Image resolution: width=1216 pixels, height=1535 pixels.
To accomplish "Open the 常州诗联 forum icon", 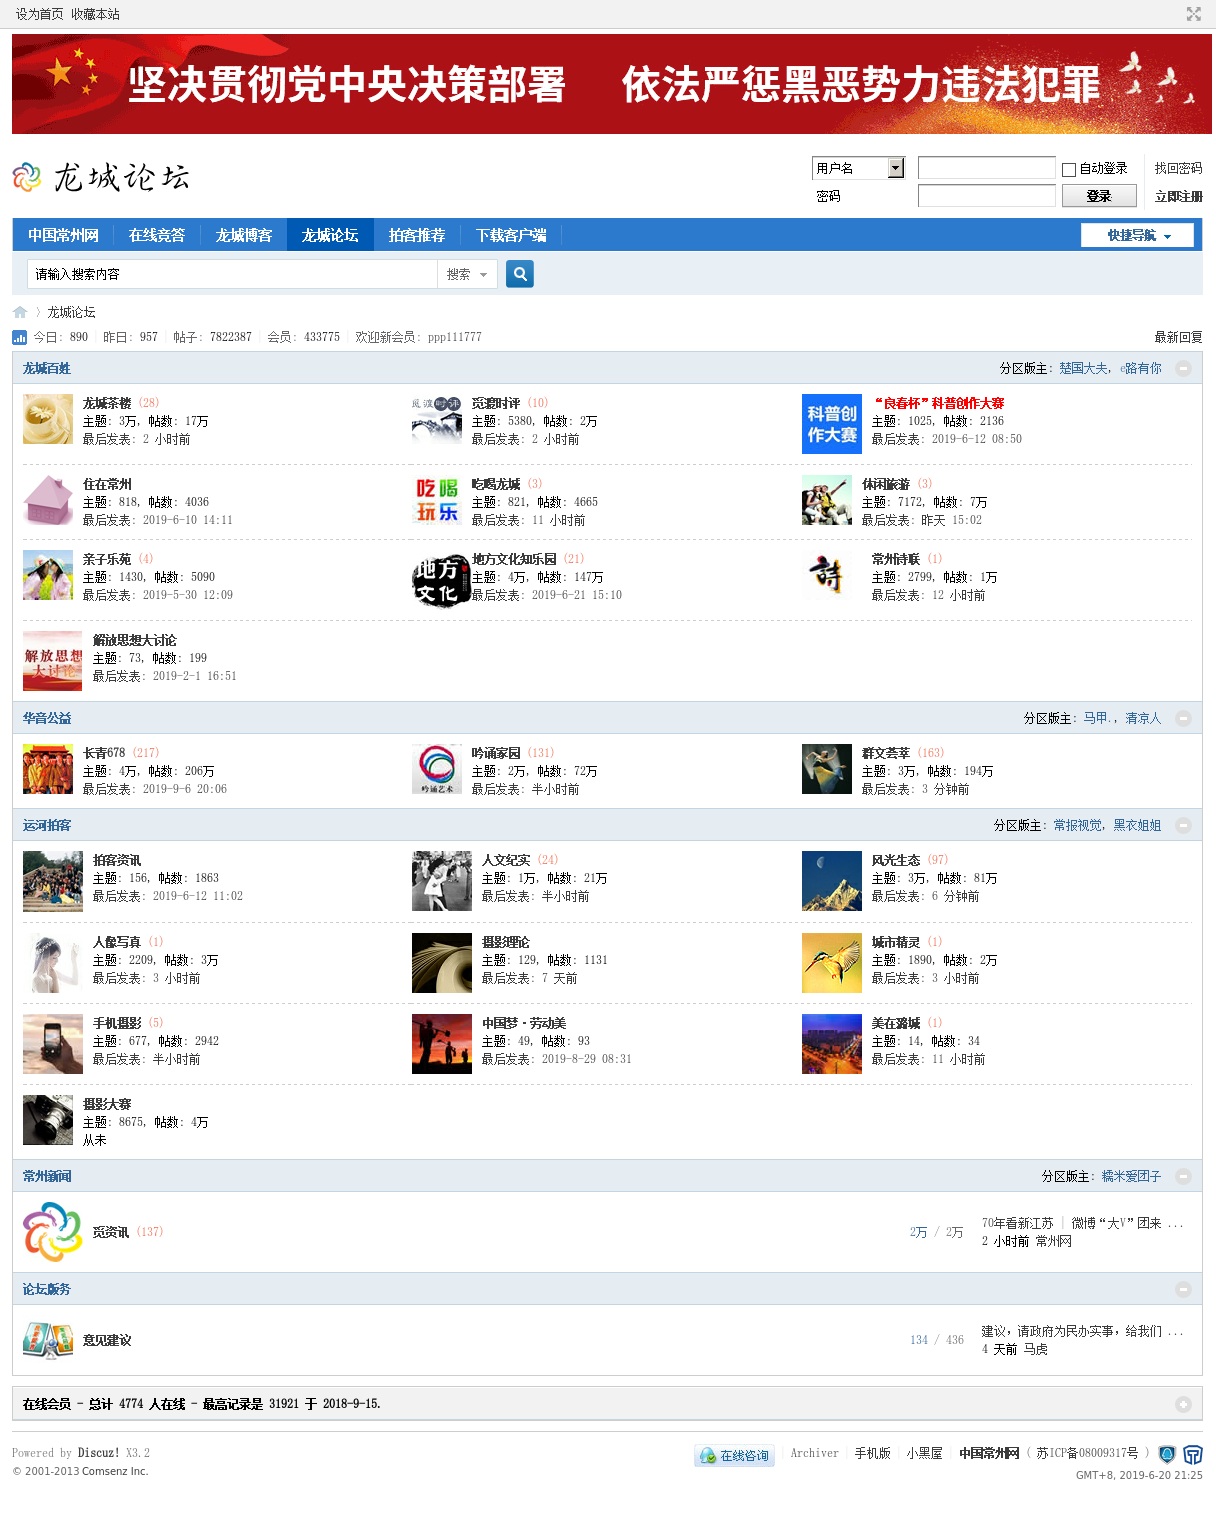I will (827, 576).
